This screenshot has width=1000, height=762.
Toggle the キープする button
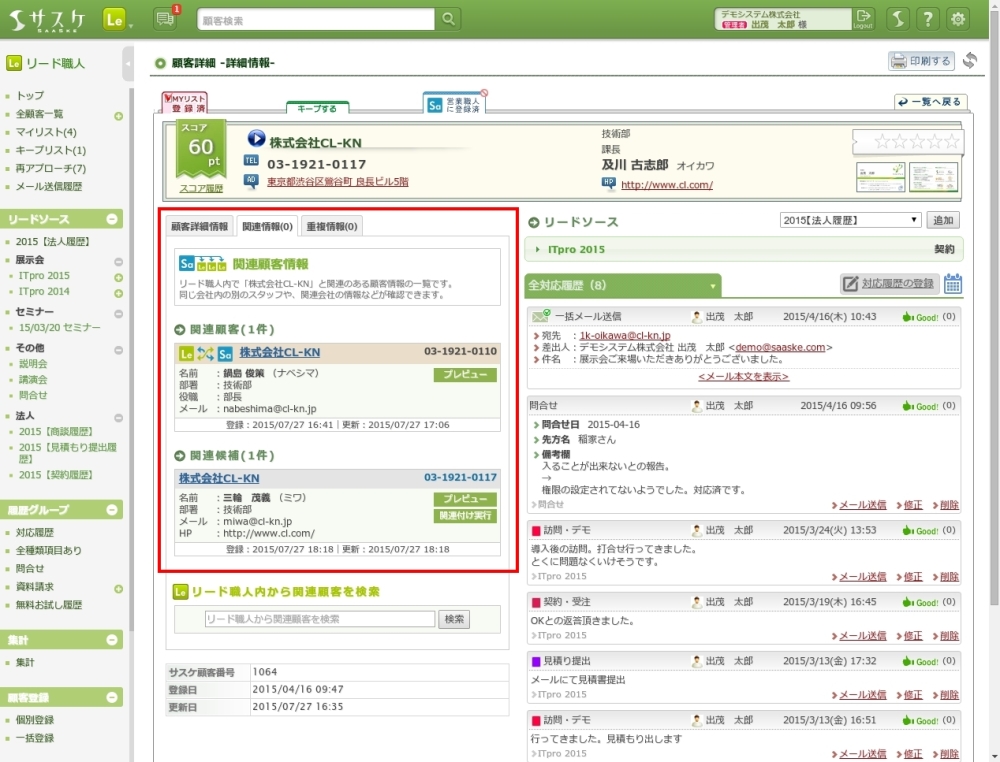click(x=317, y=107)
